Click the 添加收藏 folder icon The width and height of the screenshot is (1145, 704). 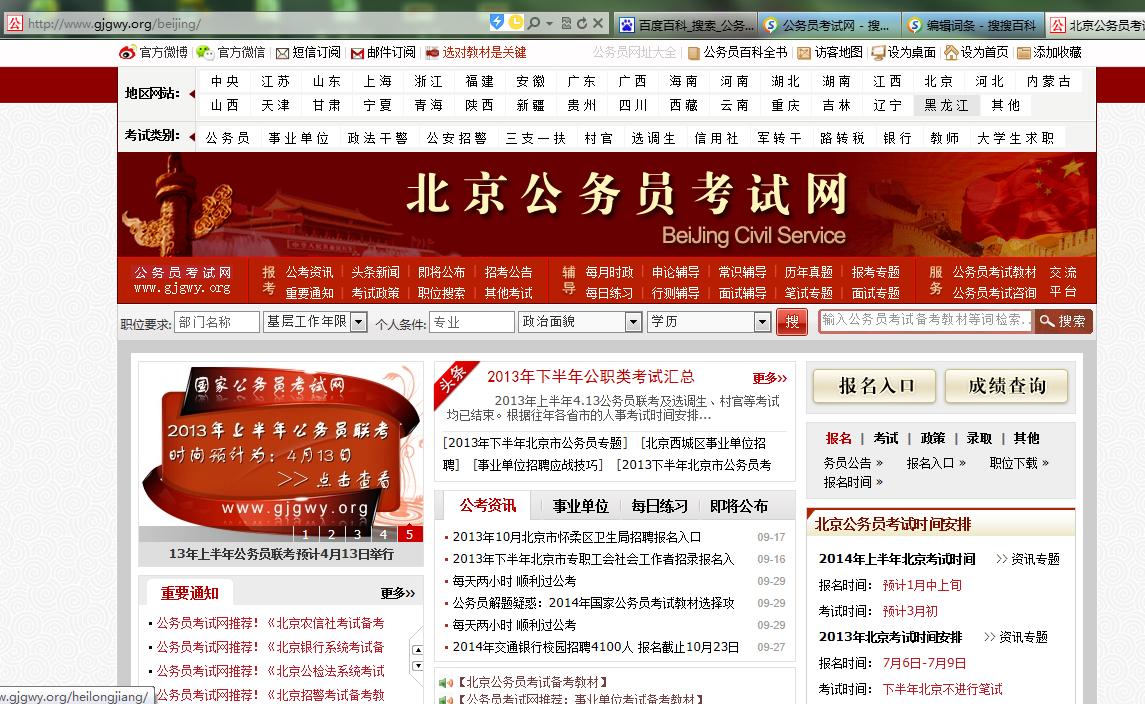pyautogui.click(x=1024, y=53)
